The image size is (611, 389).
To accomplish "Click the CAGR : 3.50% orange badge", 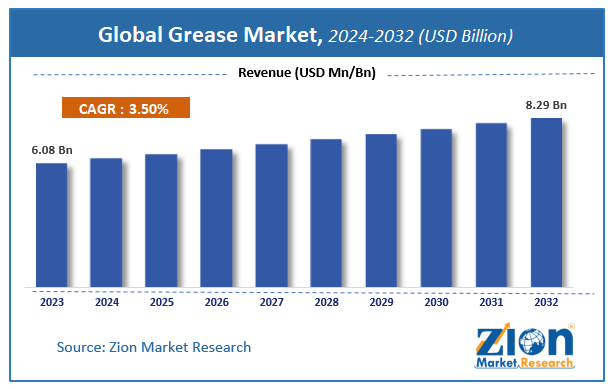I will point(126,108).
